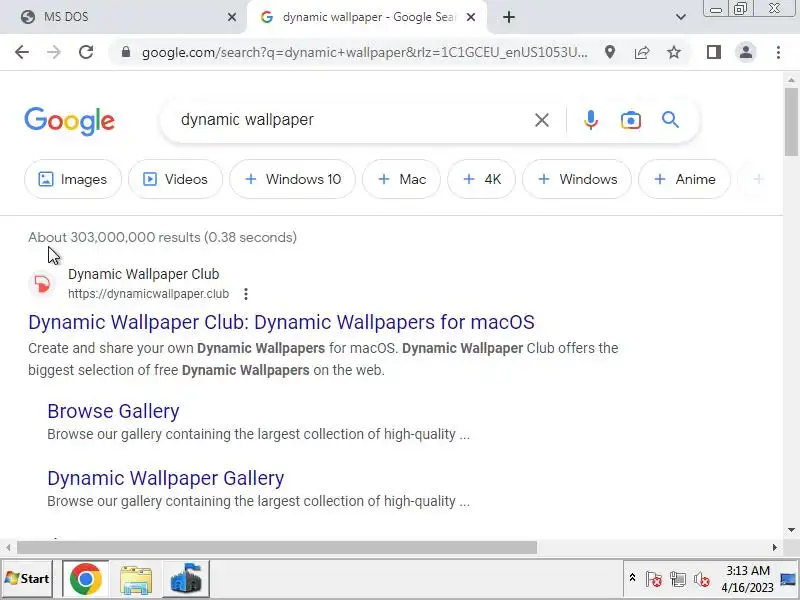Close the dynamic wallpaper Google Search tab

(x=471, y=17)
